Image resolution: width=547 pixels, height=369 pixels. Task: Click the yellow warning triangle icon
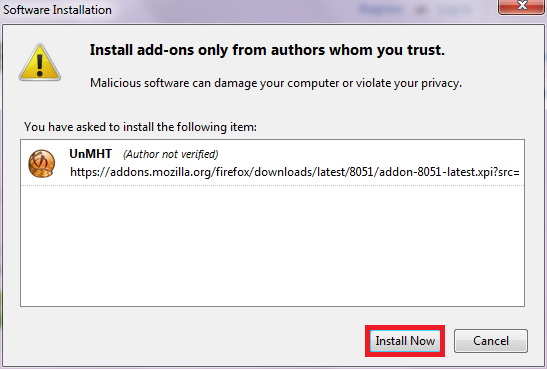[40, 62]
